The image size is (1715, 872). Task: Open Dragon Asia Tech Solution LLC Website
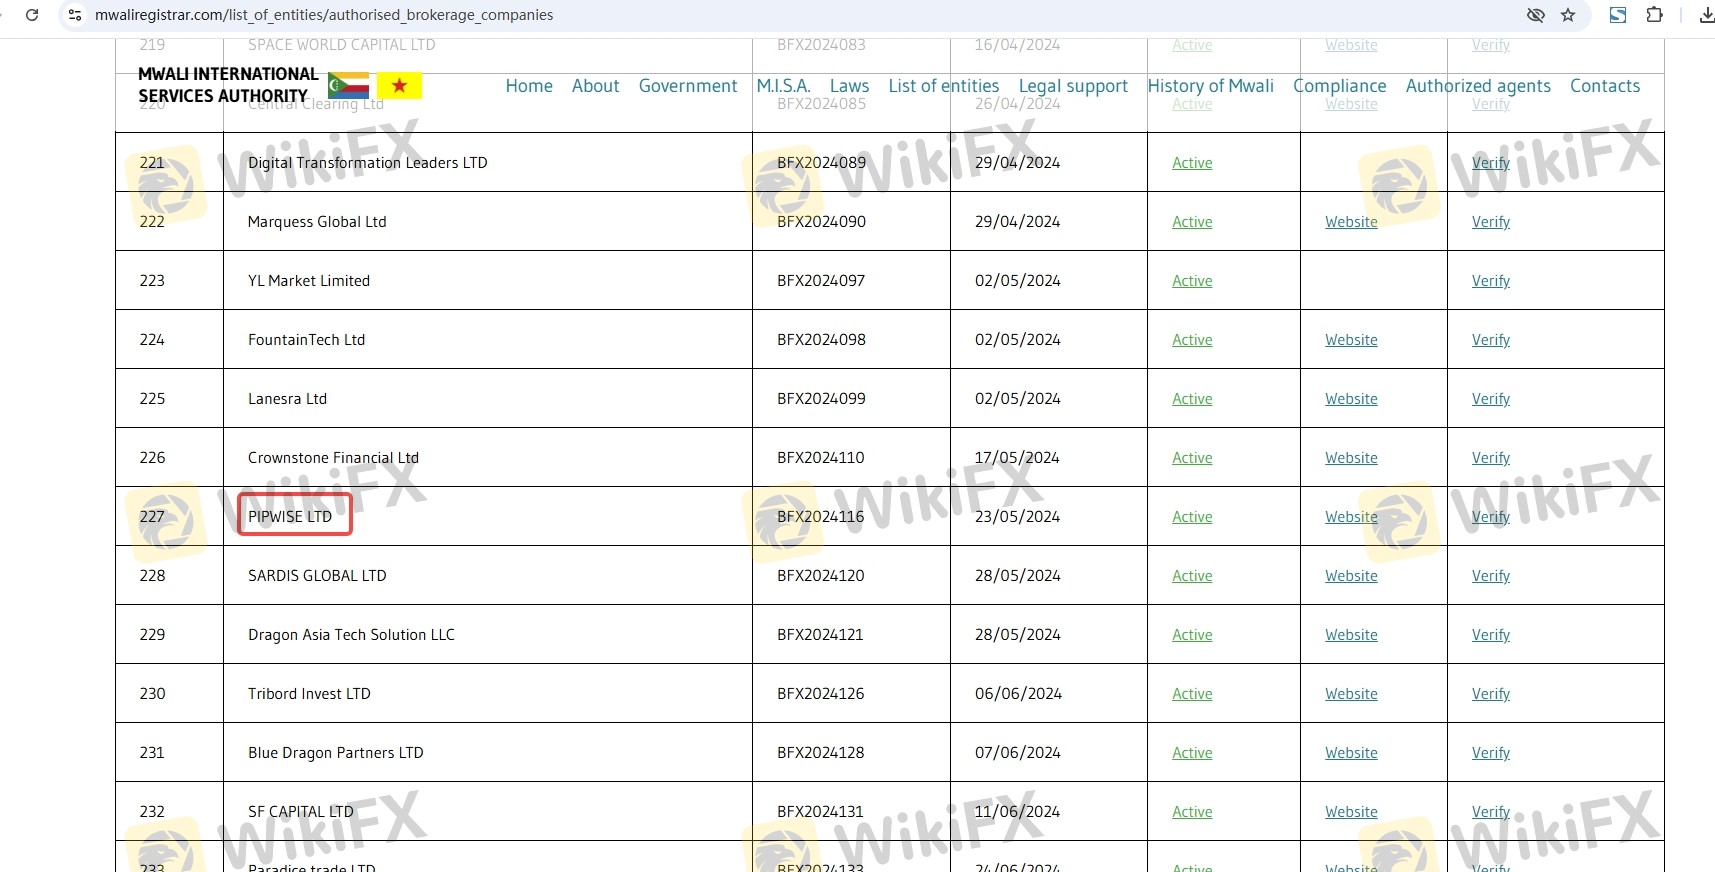pyautogui.click(x=1351, y=635)
